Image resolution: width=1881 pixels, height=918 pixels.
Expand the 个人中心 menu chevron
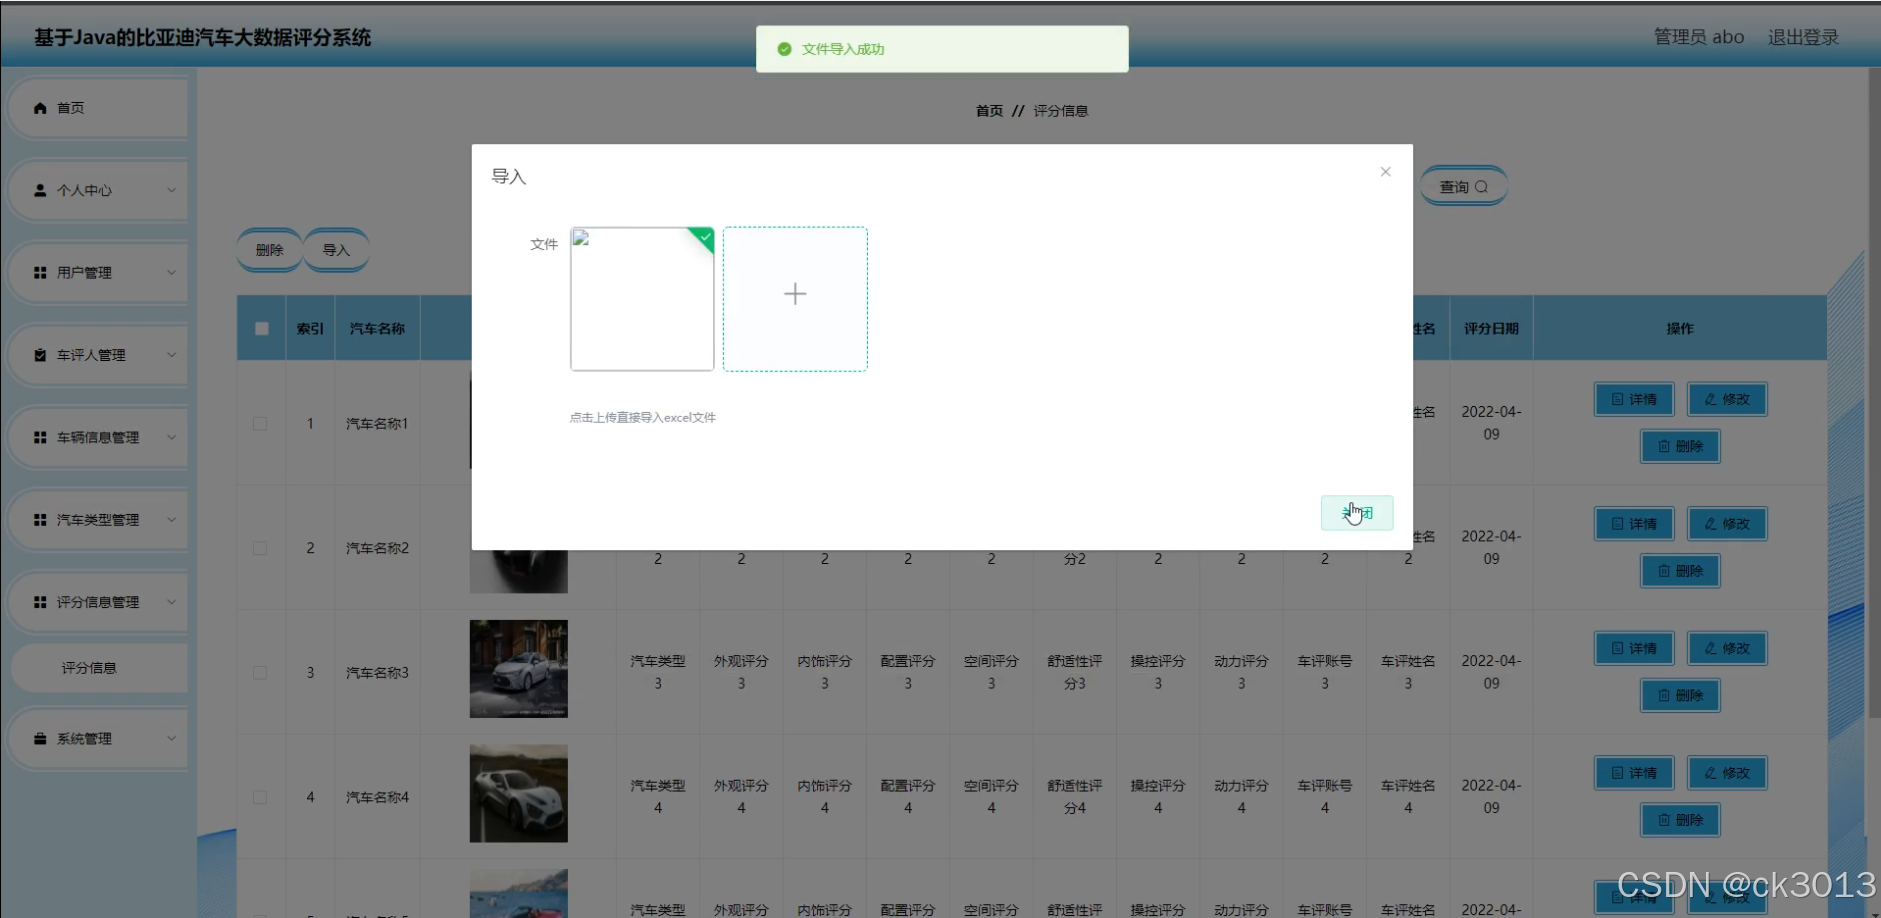coord(171,190)
